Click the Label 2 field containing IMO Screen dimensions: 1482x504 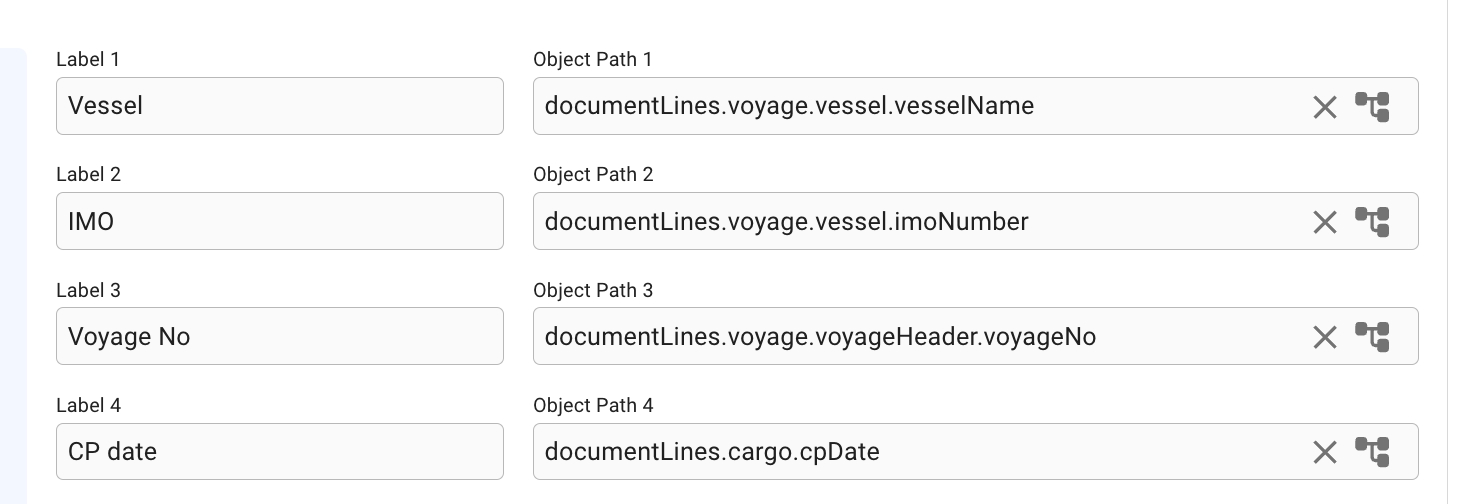pyautogui.click(x=279, y=221)
